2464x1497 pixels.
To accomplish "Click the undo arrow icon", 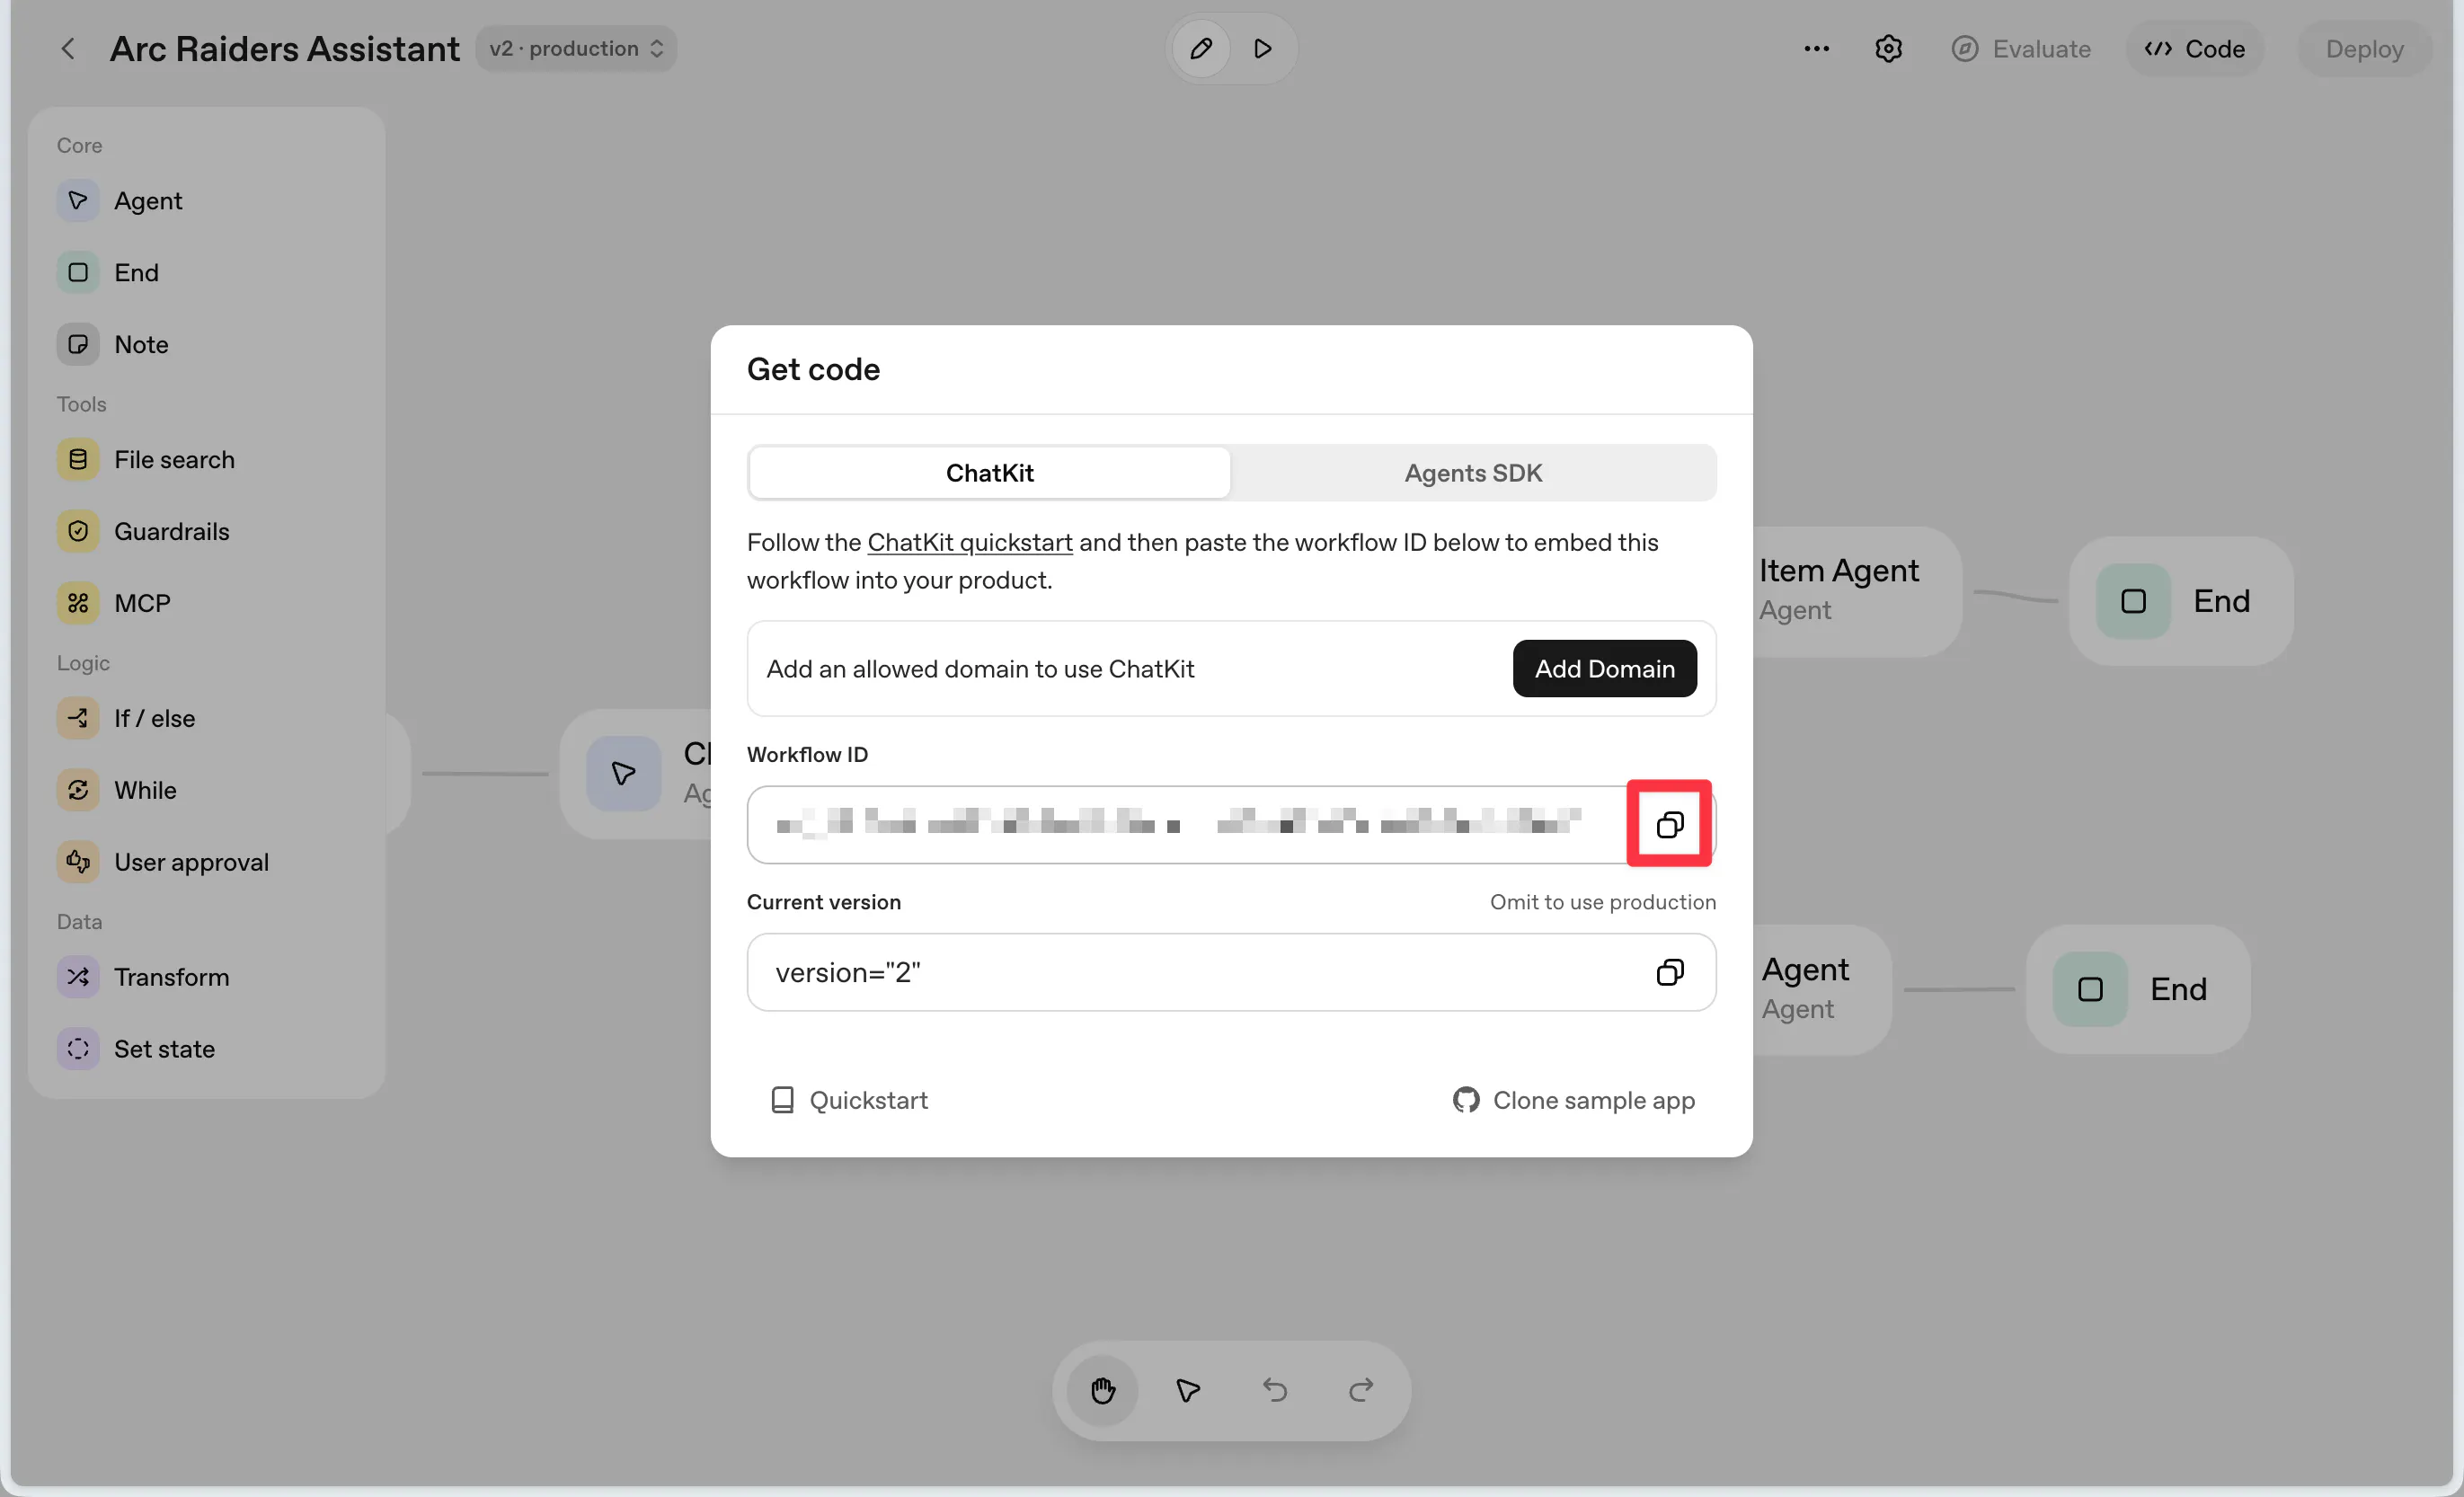I will (x=1274, y=1389).
